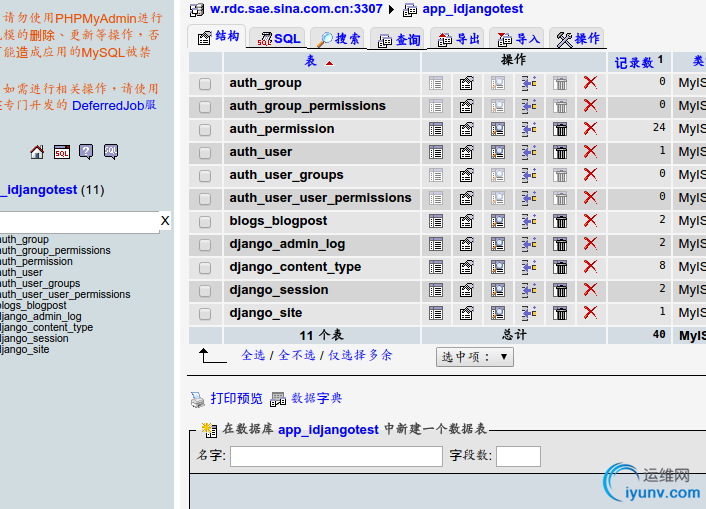Select the auth_permission row checkbox
Image resolution: width=706 pixels, height=509 pixels.
click(205, 130)
